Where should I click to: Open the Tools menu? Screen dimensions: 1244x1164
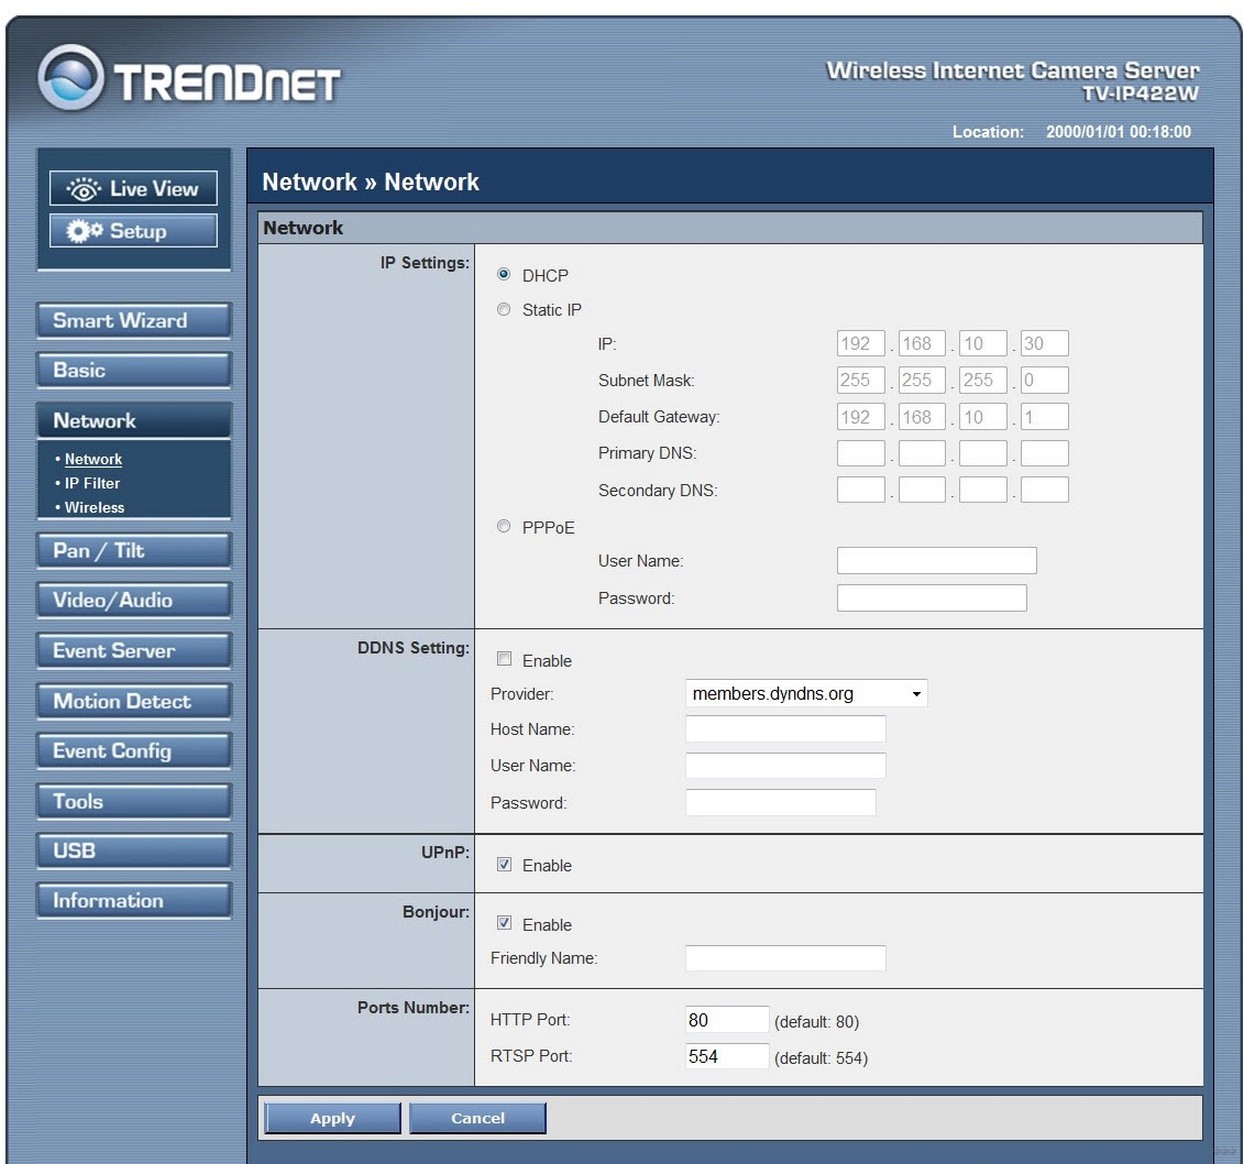[133, 801]
